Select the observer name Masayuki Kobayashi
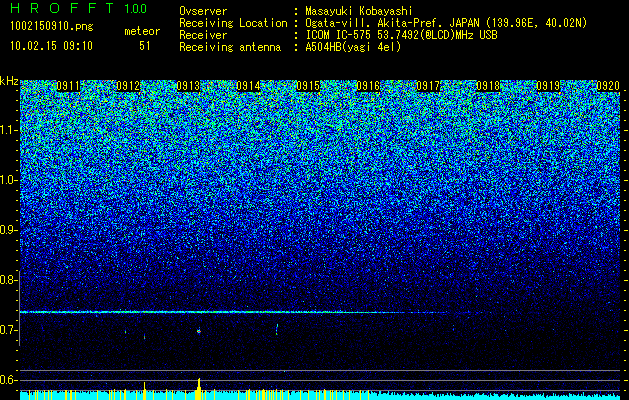The height and width of the screenshot is (400, 629). coord(359,11)
